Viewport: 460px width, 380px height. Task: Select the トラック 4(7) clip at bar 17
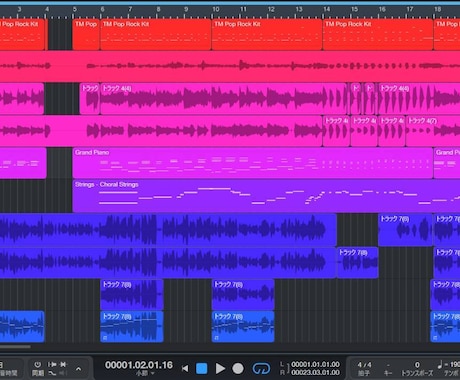[433, 131]
